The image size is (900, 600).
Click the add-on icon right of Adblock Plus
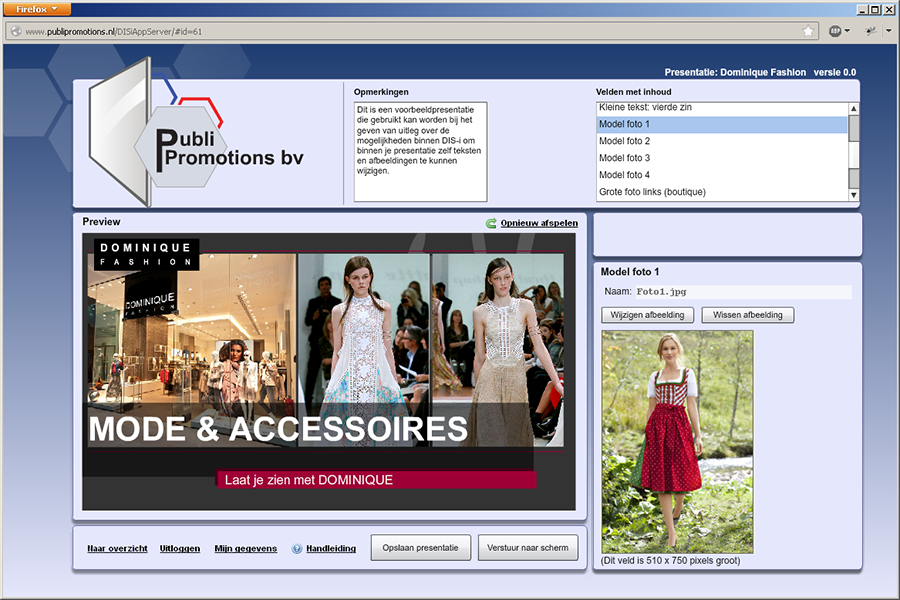[871, 31]
